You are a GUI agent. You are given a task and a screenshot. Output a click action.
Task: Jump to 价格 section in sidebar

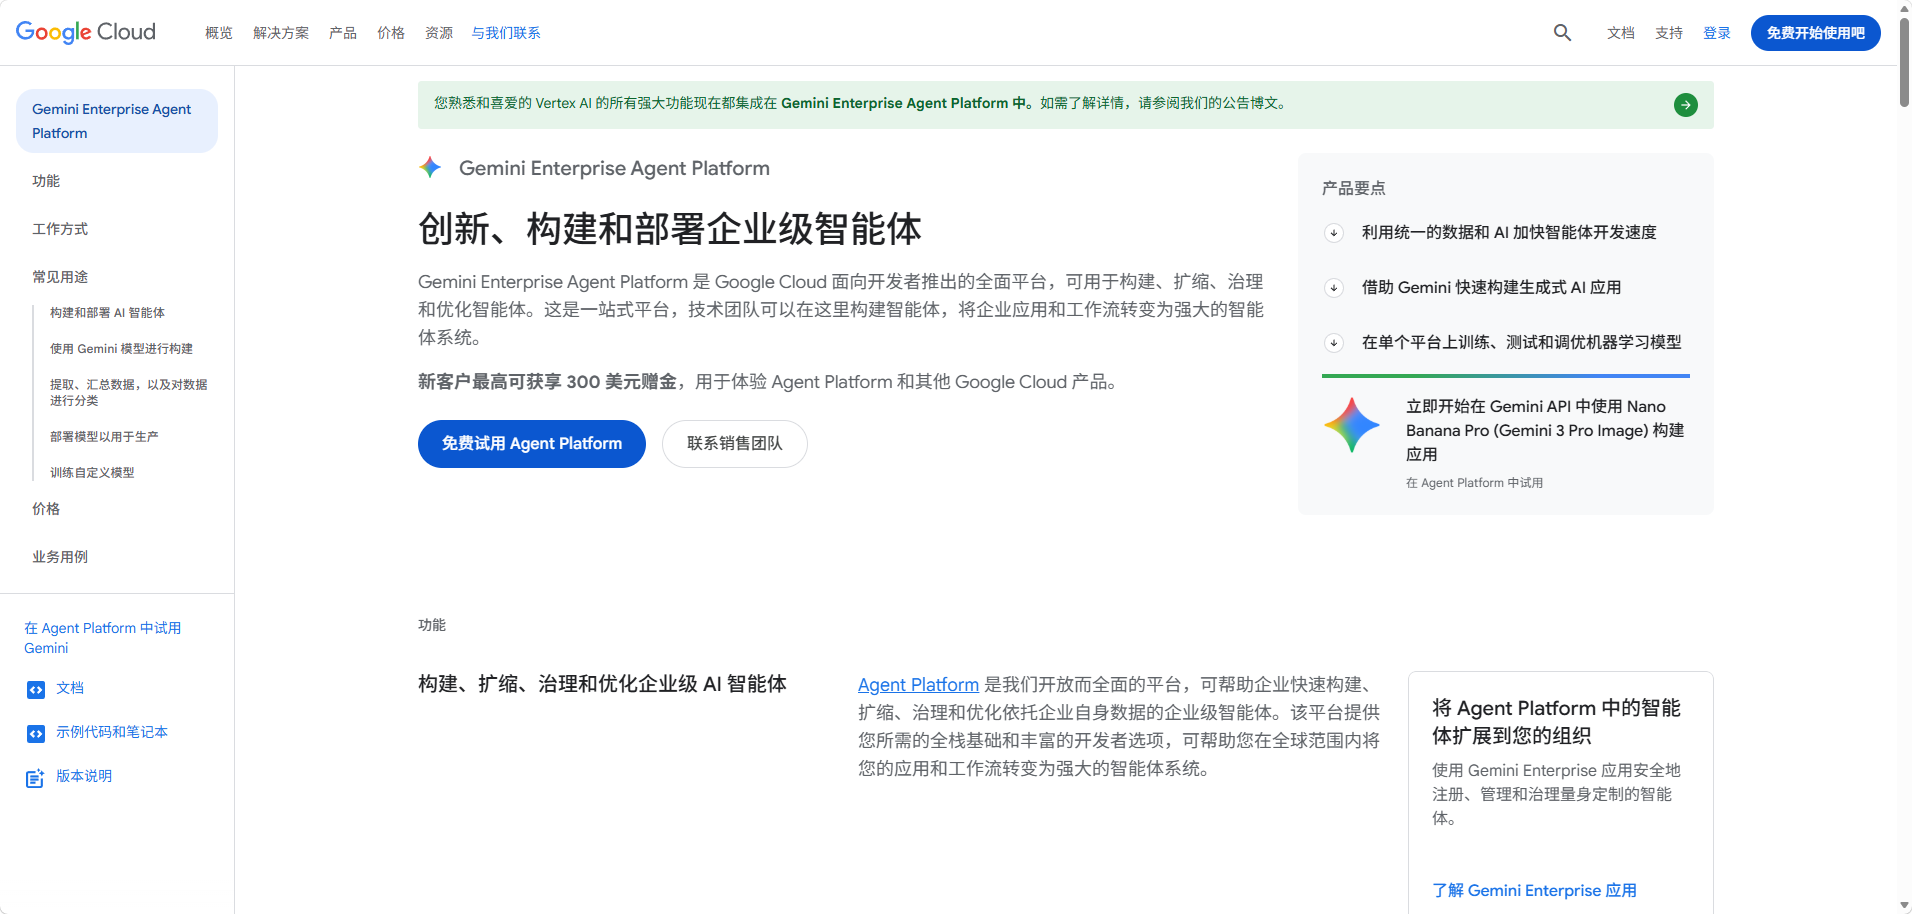coord(46,509)
